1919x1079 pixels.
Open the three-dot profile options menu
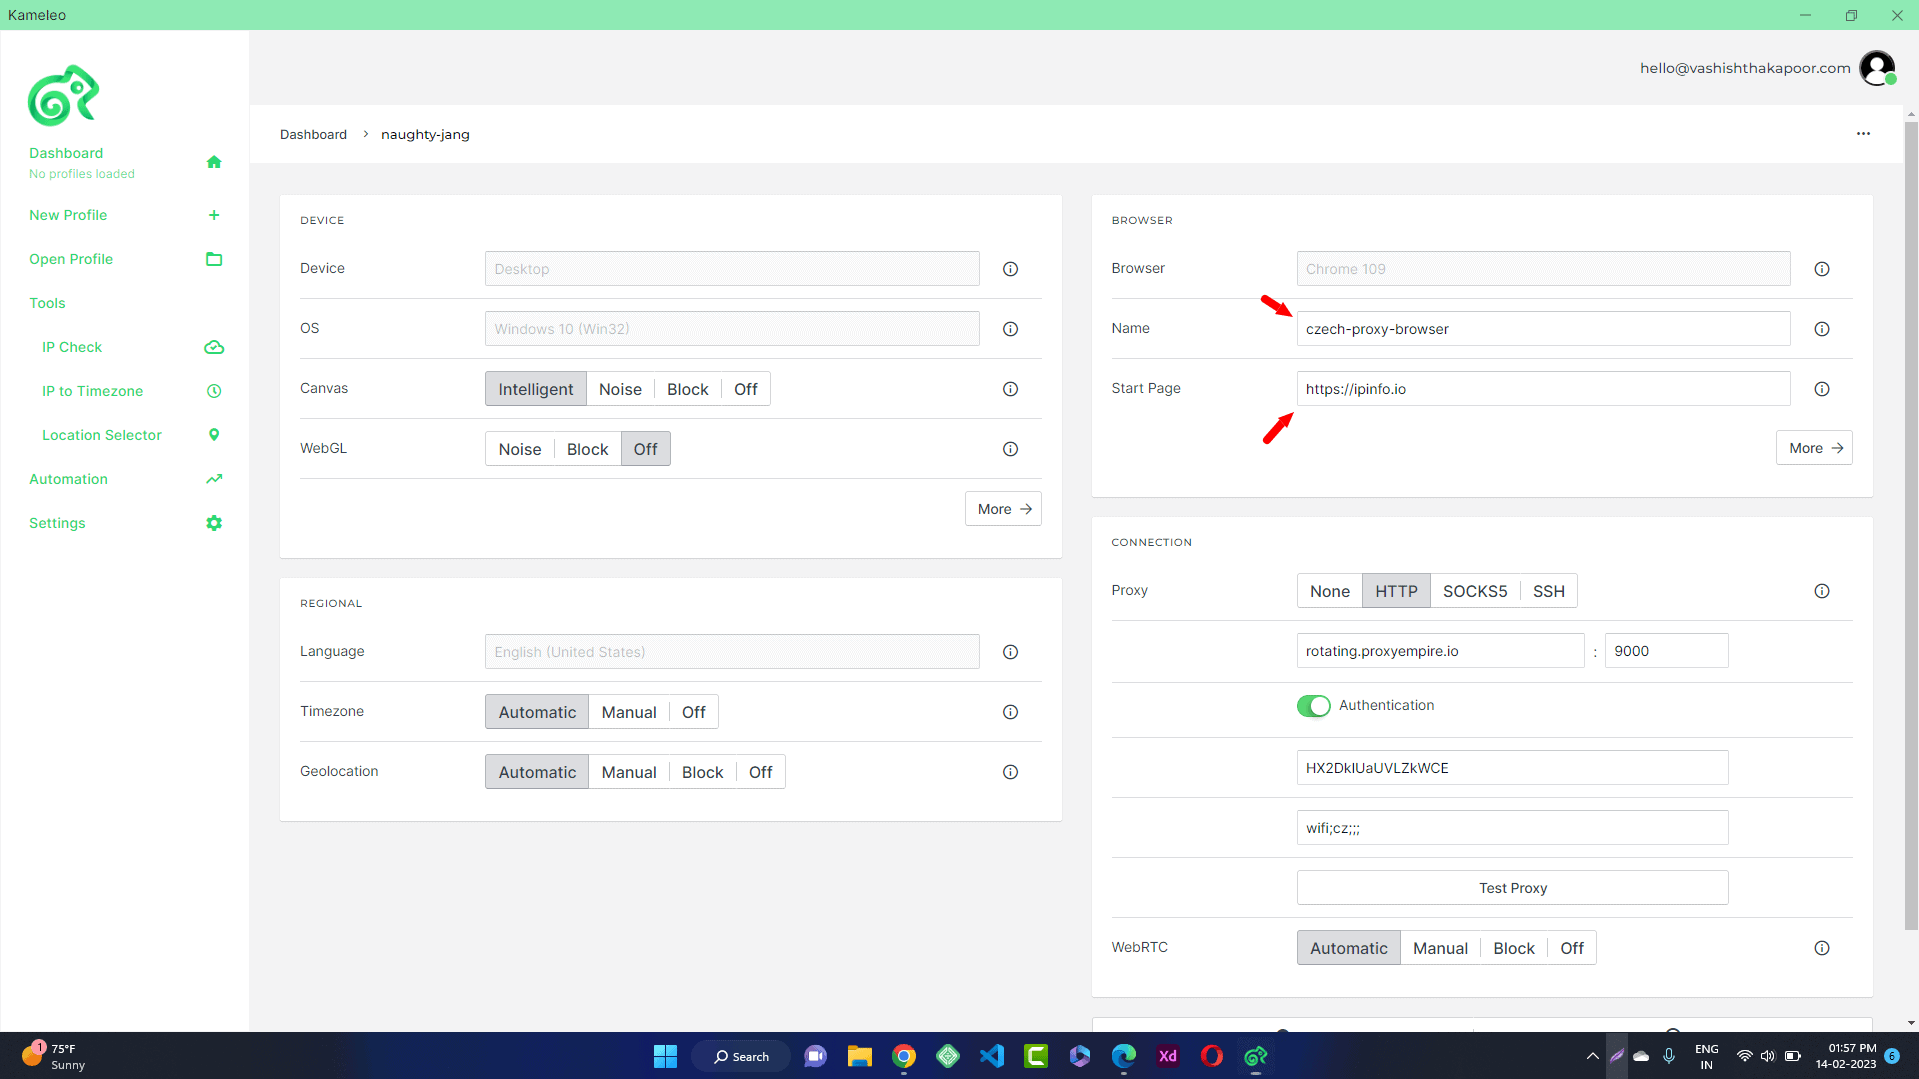[x=1863, y=134]
